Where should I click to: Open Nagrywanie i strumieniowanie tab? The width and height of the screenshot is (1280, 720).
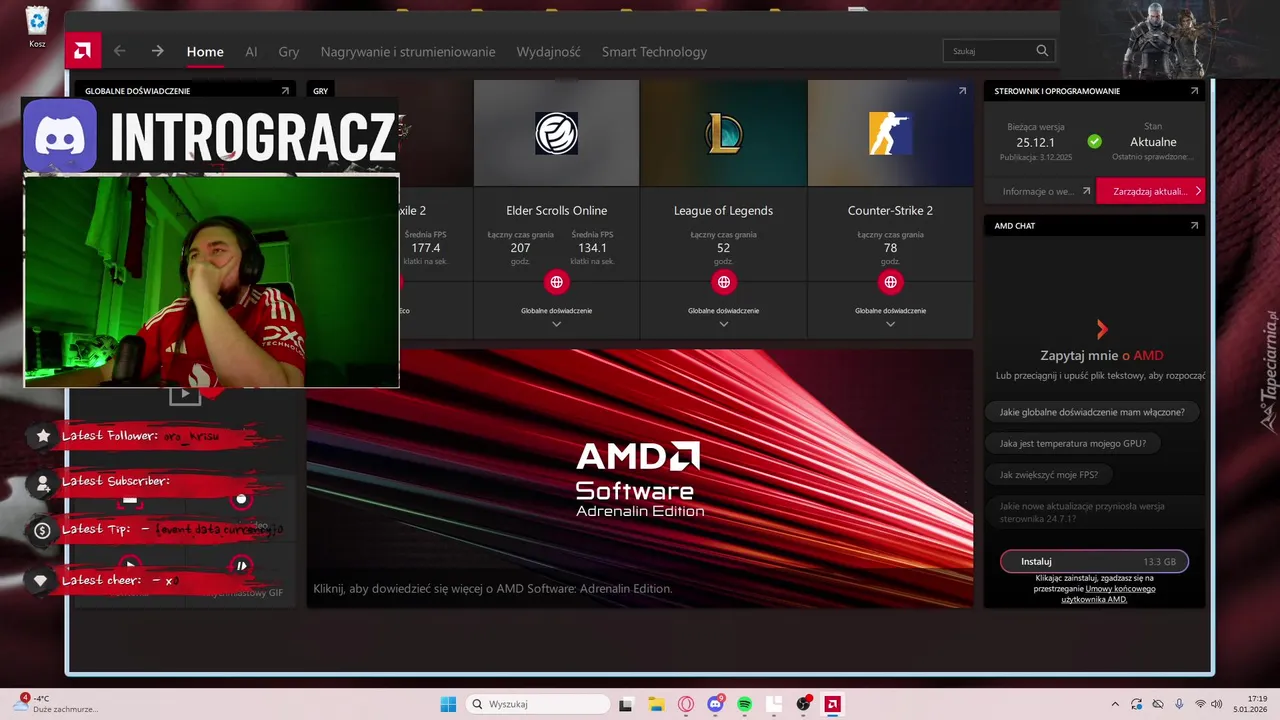408,52
